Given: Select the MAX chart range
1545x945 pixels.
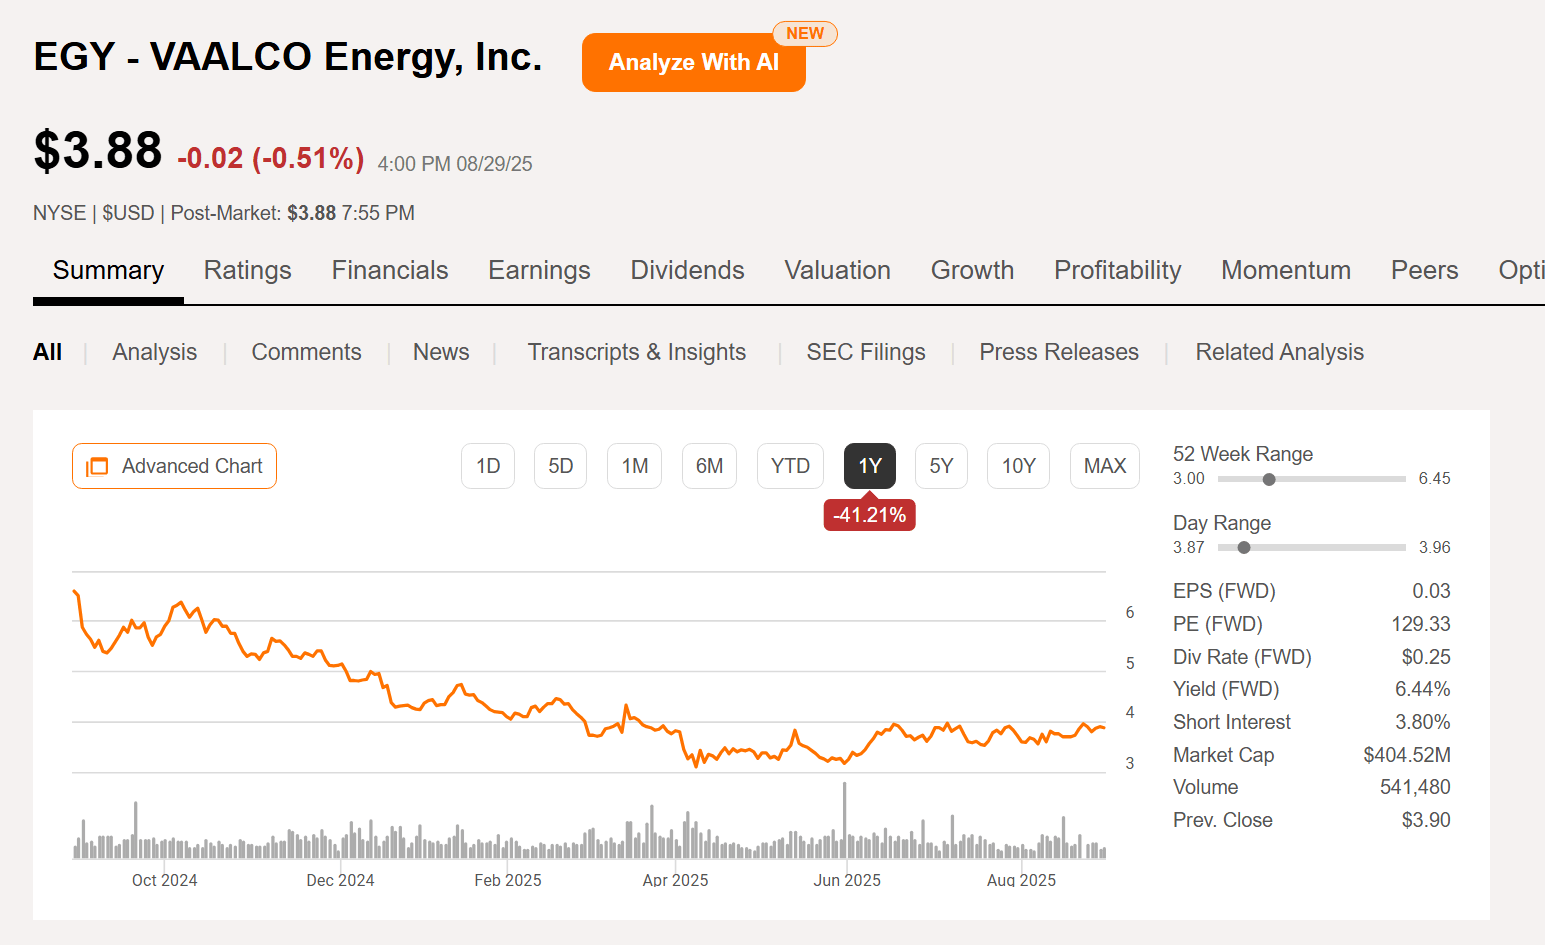Looking at the screenshot, I should tap(1104, 466).
